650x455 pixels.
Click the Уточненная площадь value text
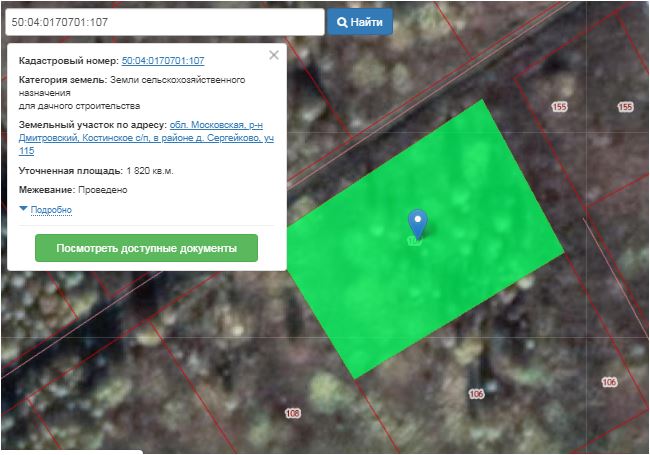click(x=150, y=171)
